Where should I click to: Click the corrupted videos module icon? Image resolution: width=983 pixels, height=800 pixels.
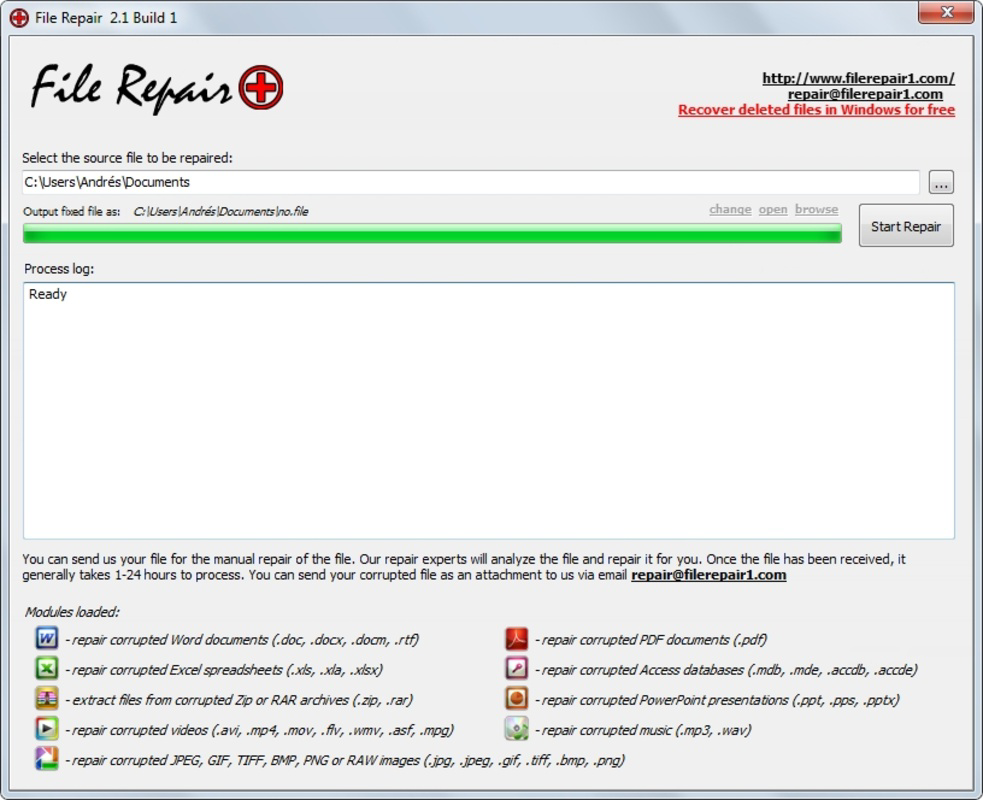pos(46,729)
